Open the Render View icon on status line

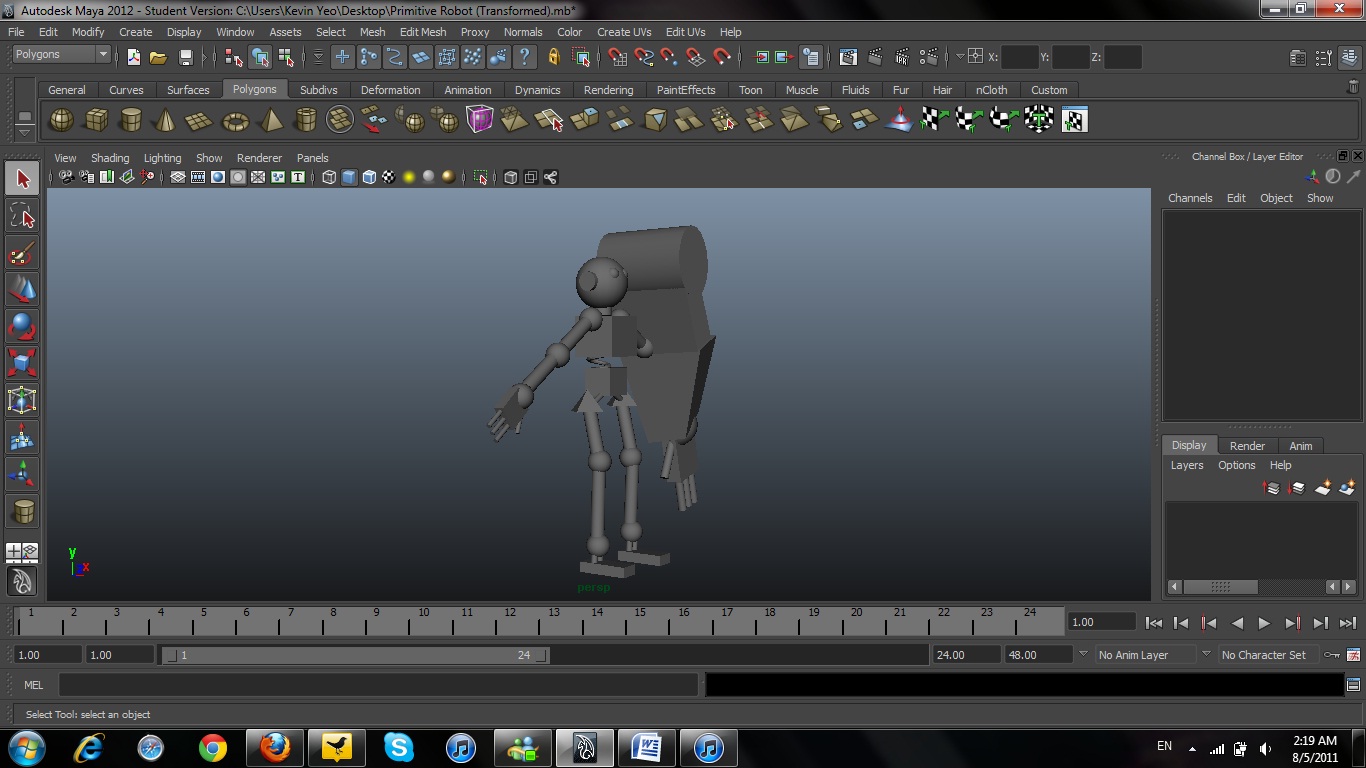coord(850,57)
